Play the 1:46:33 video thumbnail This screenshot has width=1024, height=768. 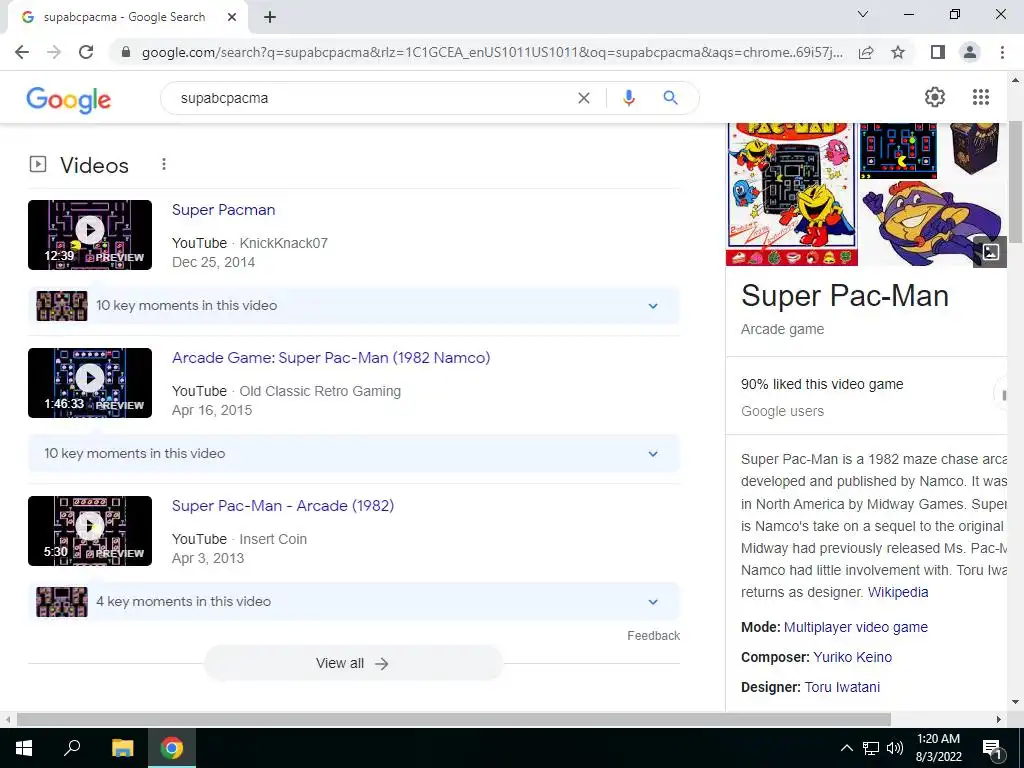(90, 383)
